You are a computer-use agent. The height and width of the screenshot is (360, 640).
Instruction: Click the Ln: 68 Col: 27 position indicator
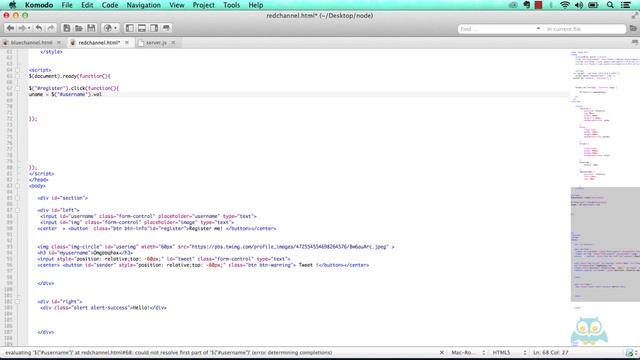(551, 352)
